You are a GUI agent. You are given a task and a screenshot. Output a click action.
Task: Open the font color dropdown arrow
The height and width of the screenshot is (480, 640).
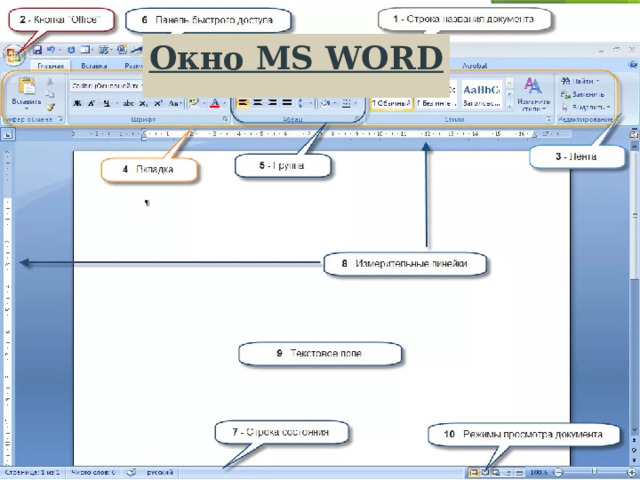[x=224, y=103]
